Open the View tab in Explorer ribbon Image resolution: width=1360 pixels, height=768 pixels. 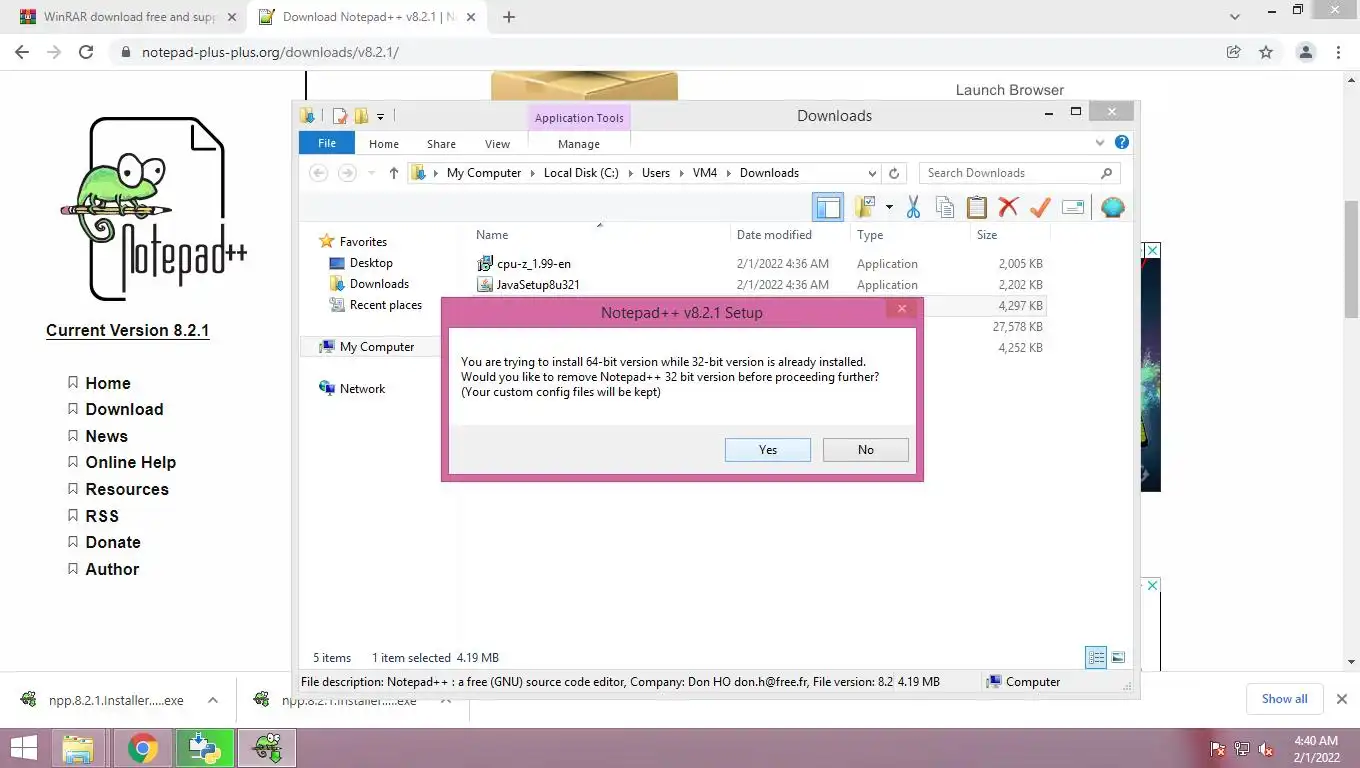497,144
